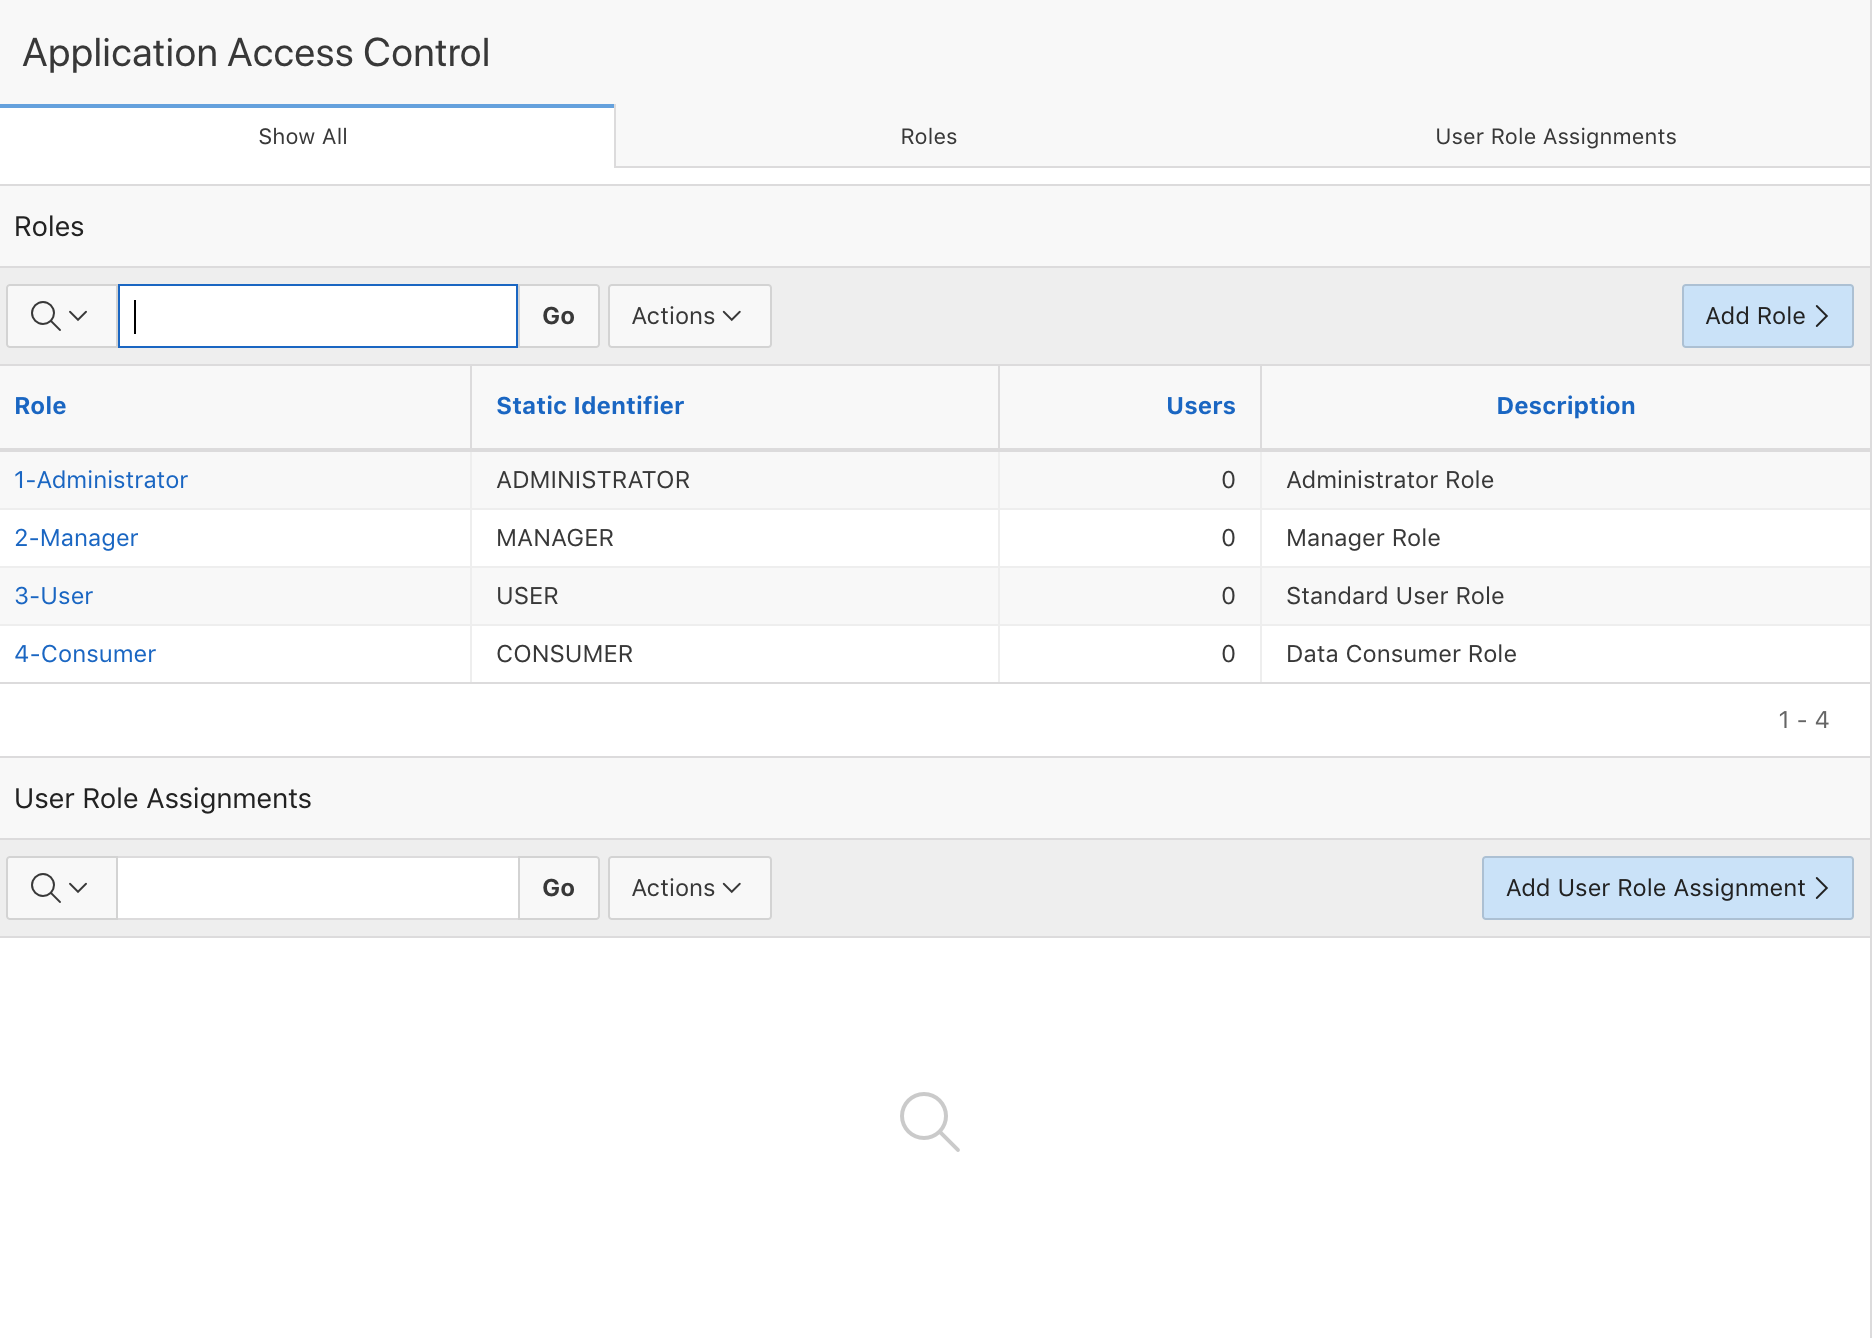Click the Add User Role Assignment button
Screen dimensions: 1872x1338
point(1666,888)
